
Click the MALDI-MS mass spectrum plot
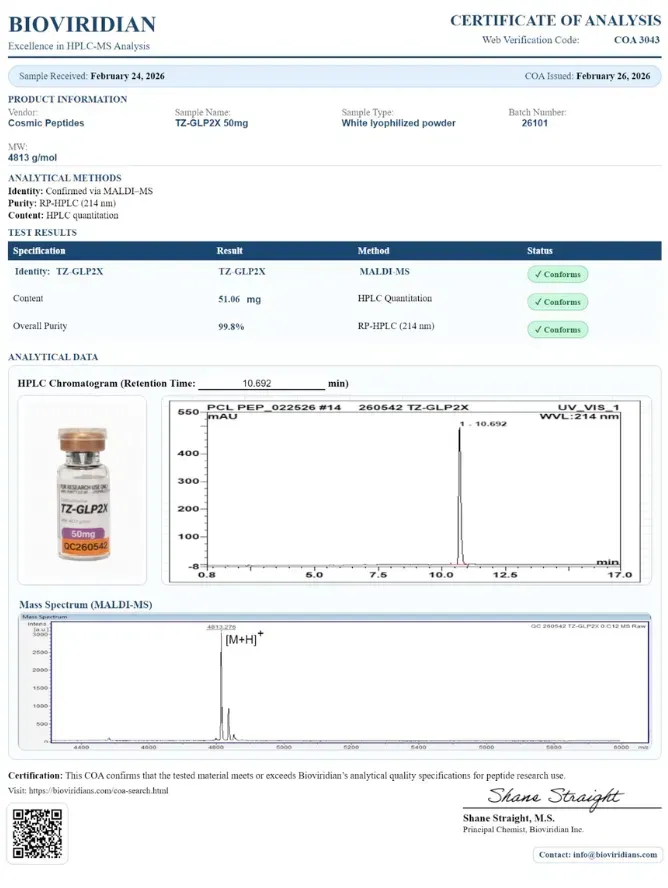coord(335,682)
